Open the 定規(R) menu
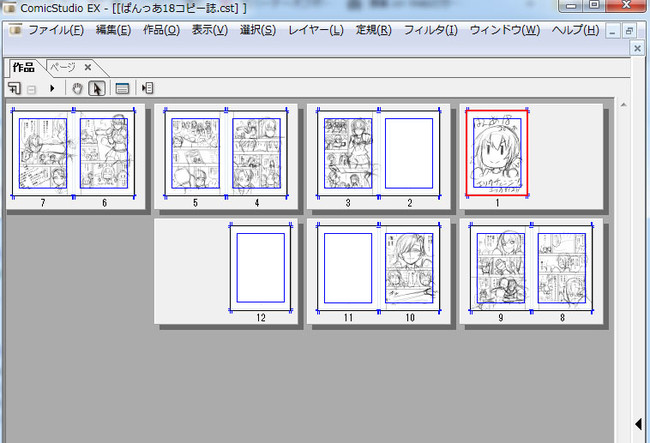Screen dimensions: 650x443 pos(373,30)
